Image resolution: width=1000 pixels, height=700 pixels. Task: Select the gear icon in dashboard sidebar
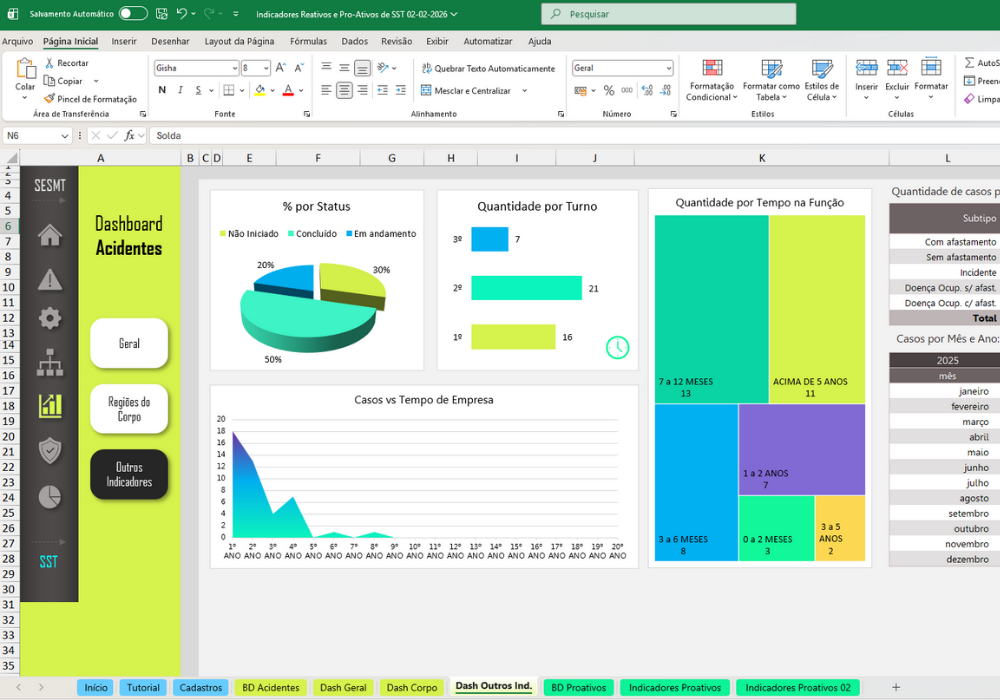tap(50, 317)
